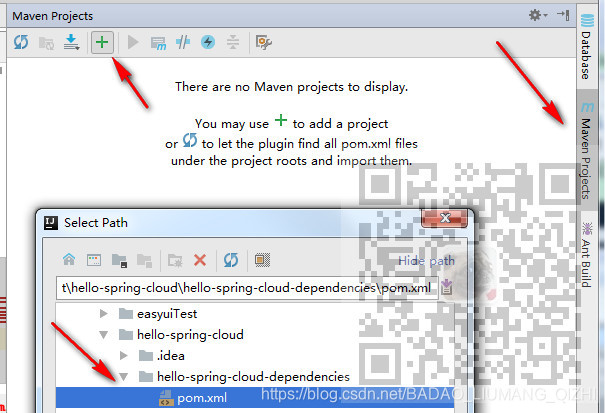Select the hello-spring-cloud folder
The height and width of the screenshot is (413, 605).
[x=190, y=335]
